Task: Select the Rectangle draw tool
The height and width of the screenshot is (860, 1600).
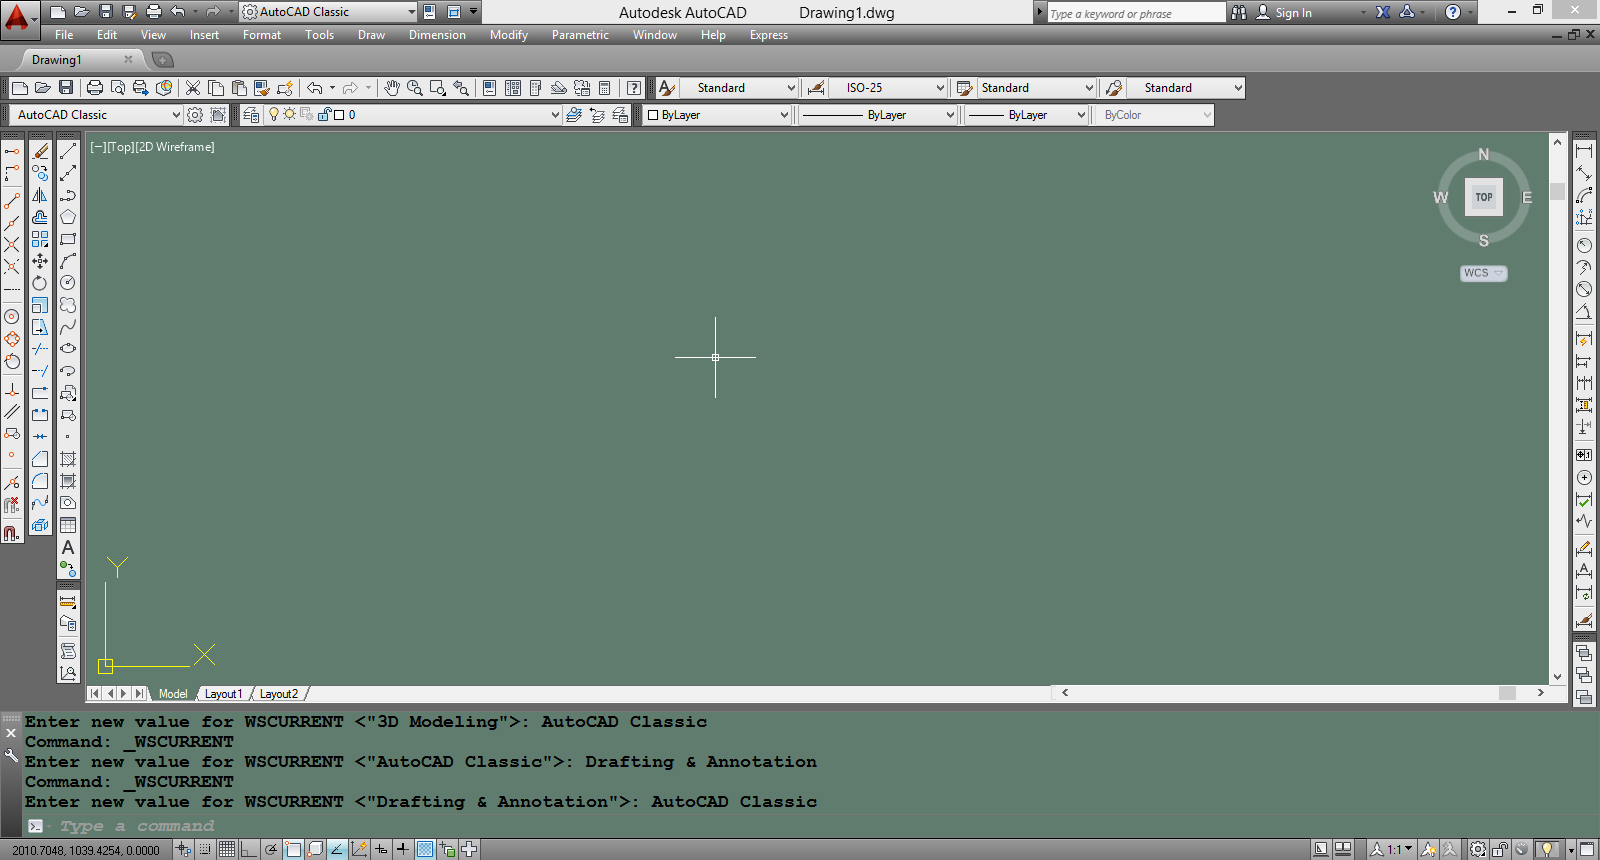Action: 68,239
